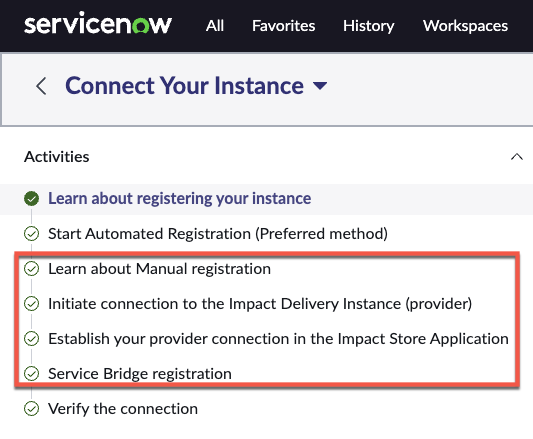This screenshot has width=533, height=439.
Task: Click checkmark beside Learn about Manual registration
Action: pos(32,269)
